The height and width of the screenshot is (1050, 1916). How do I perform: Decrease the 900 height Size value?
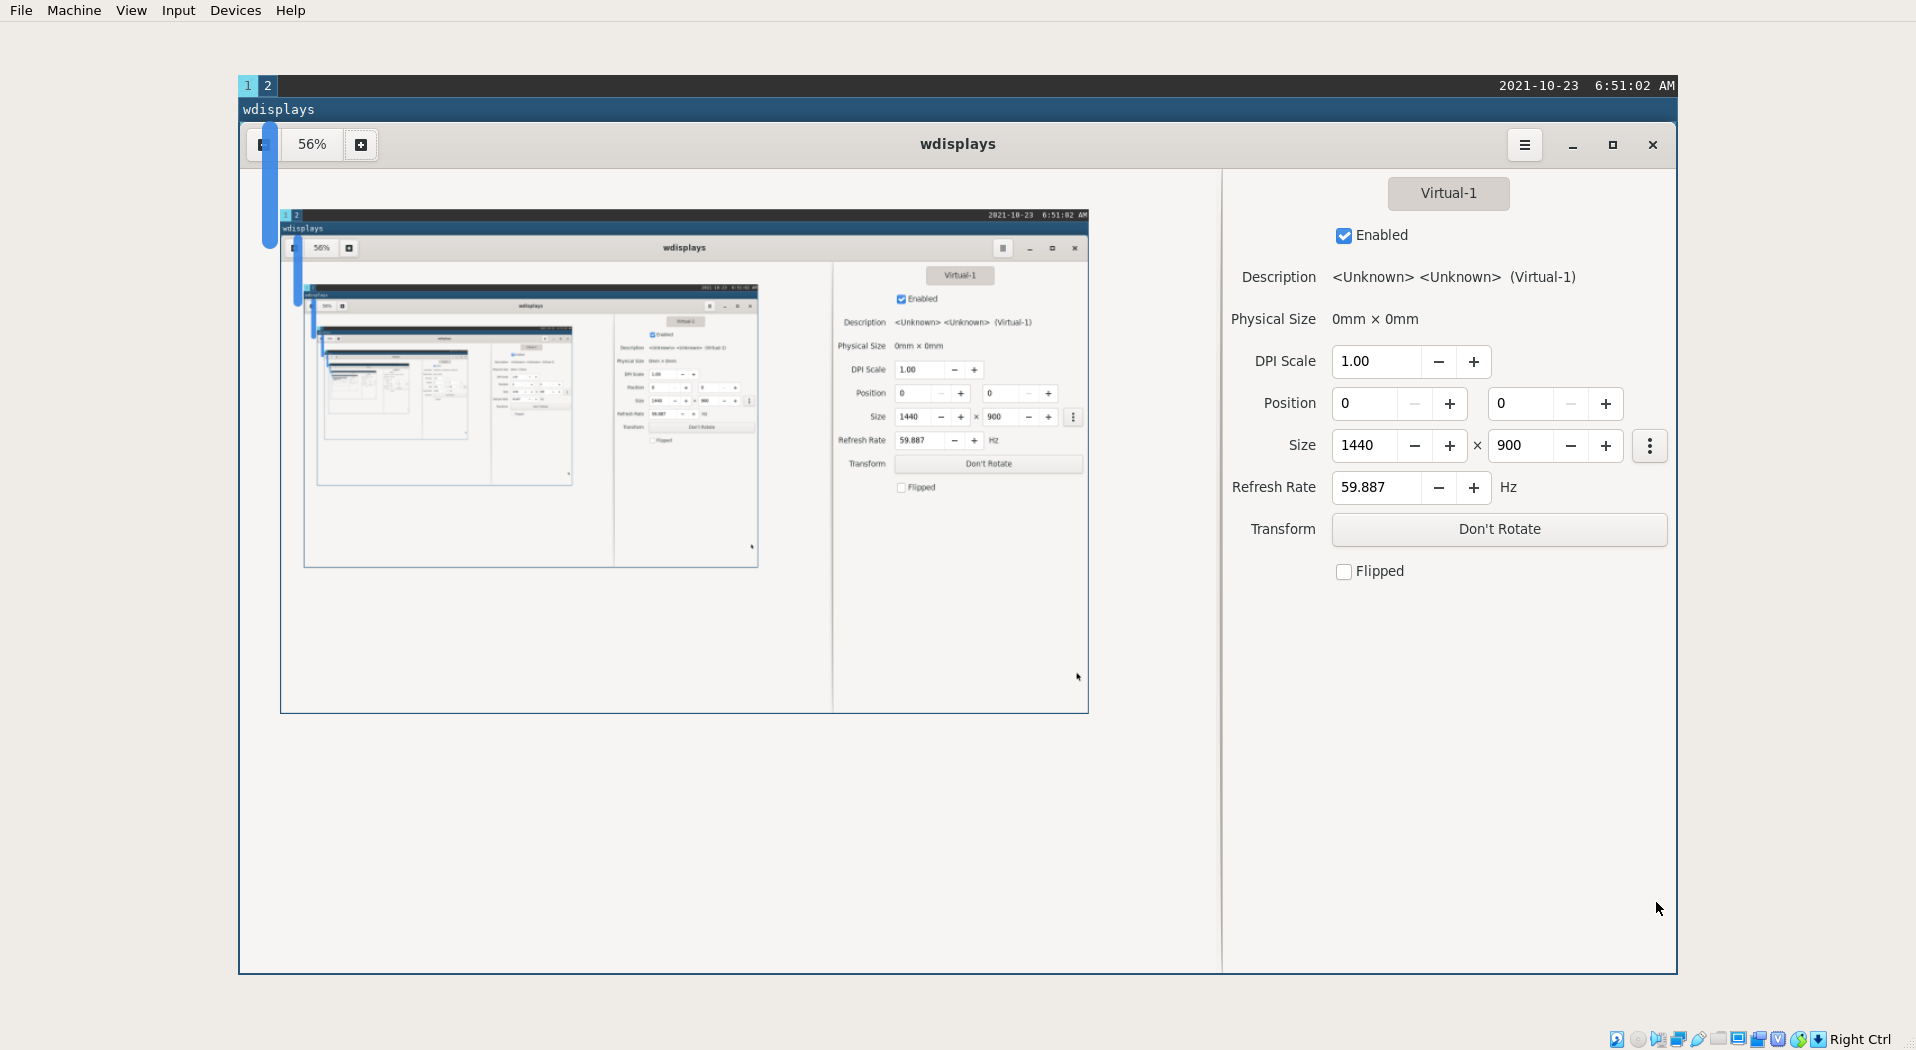[x=1571, y=446]
